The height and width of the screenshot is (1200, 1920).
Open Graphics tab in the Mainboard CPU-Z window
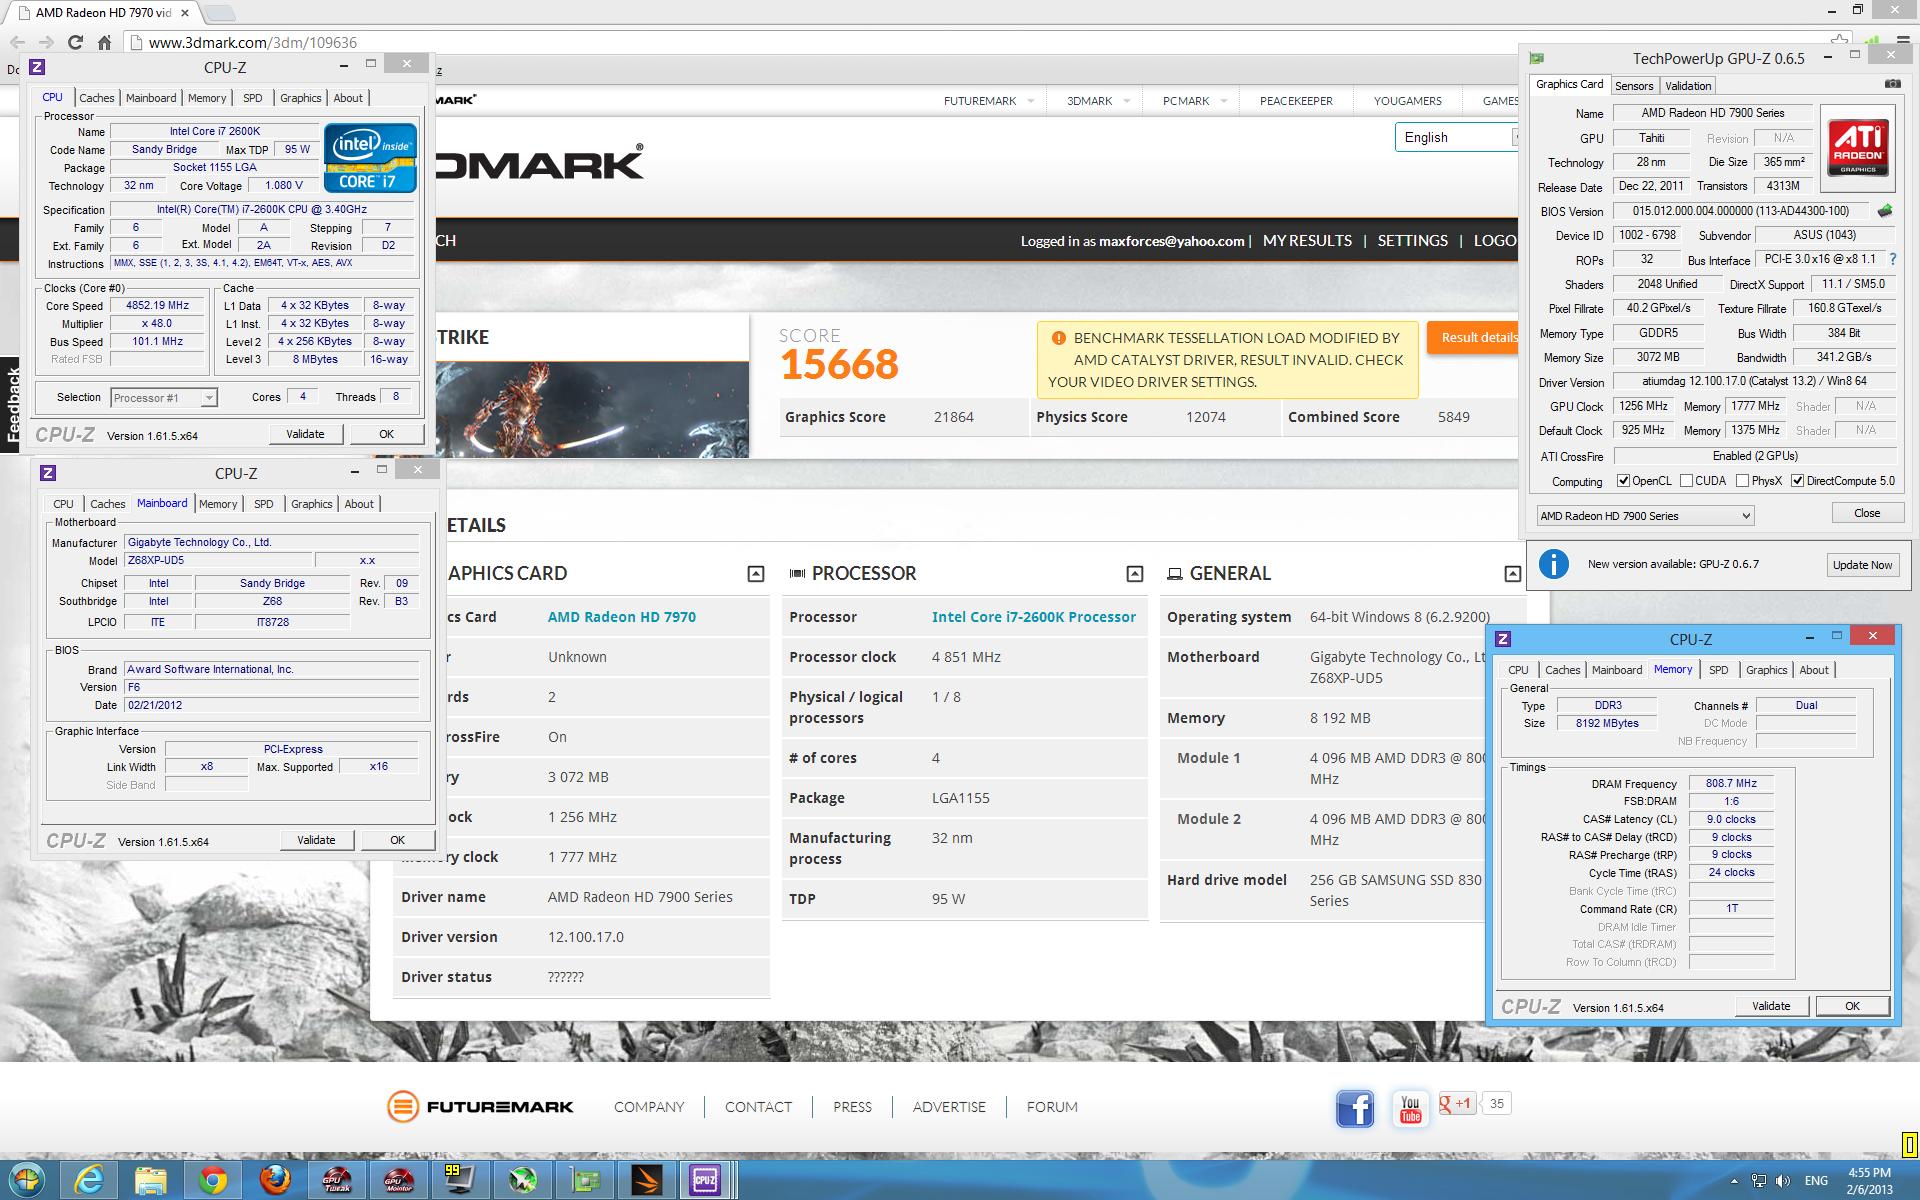pos(312,504)
